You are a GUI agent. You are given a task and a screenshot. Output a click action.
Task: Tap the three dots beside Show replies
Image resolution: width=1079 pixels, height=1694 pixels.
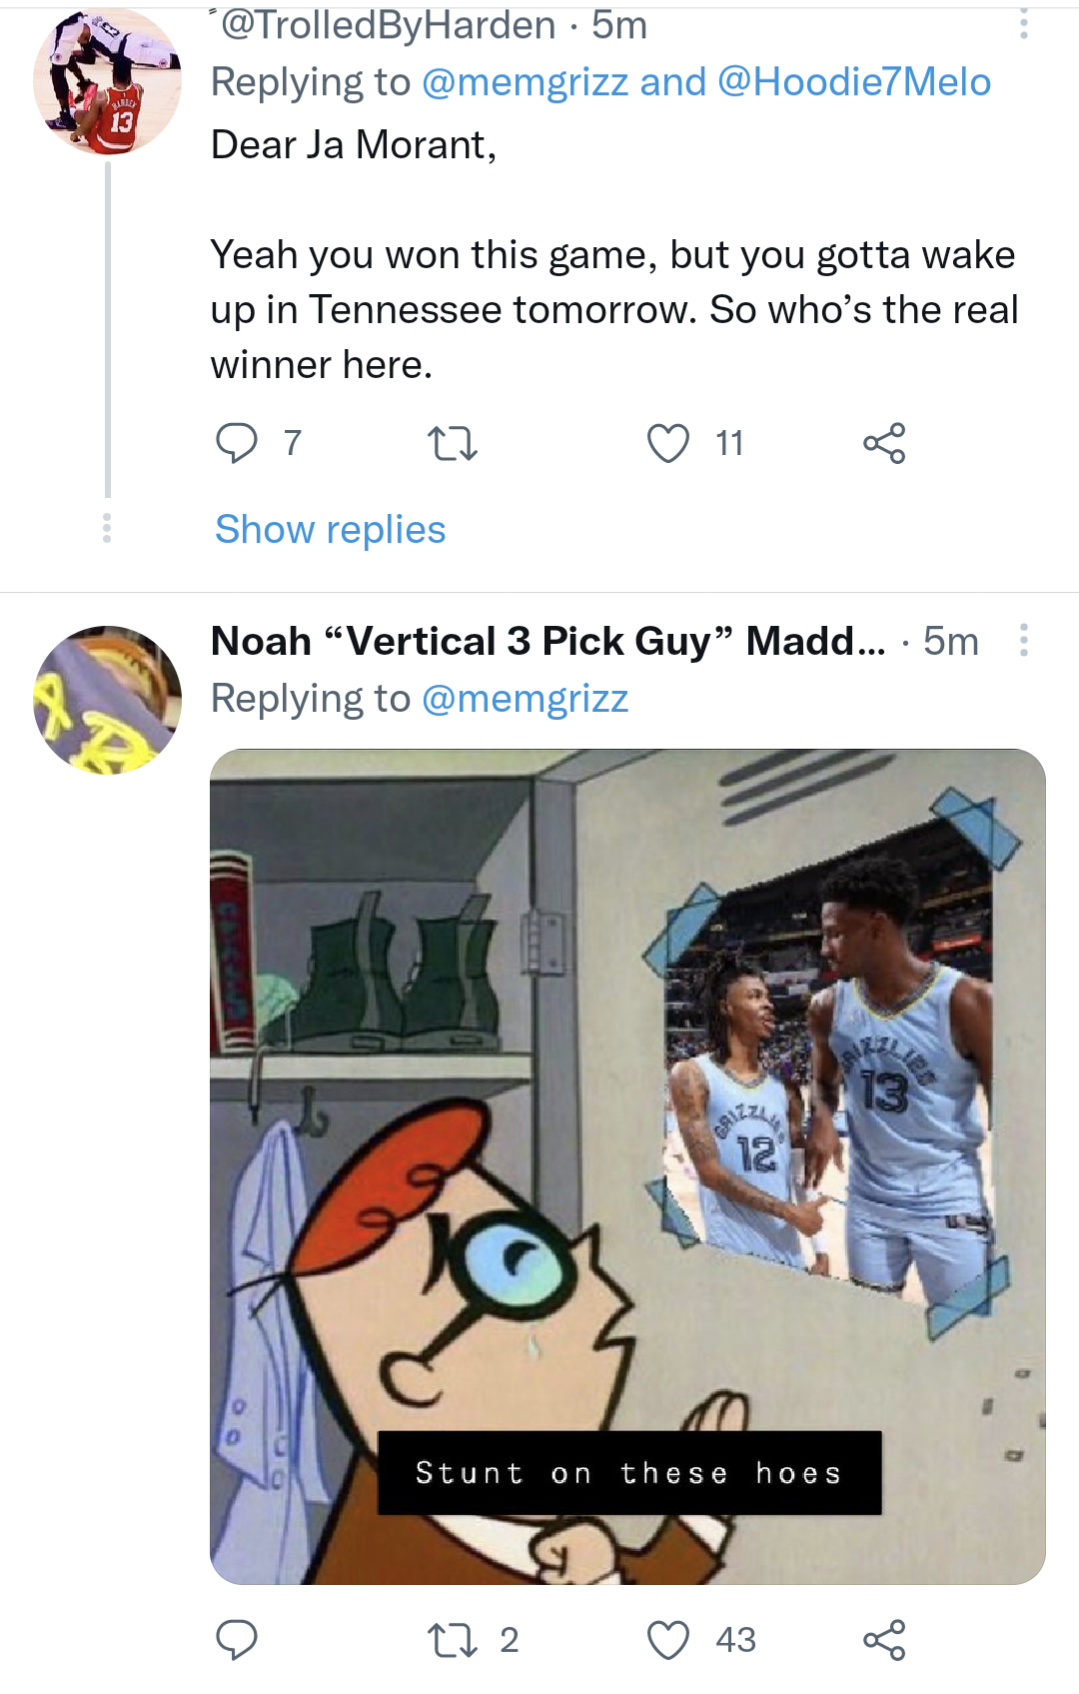click(107, 528)
